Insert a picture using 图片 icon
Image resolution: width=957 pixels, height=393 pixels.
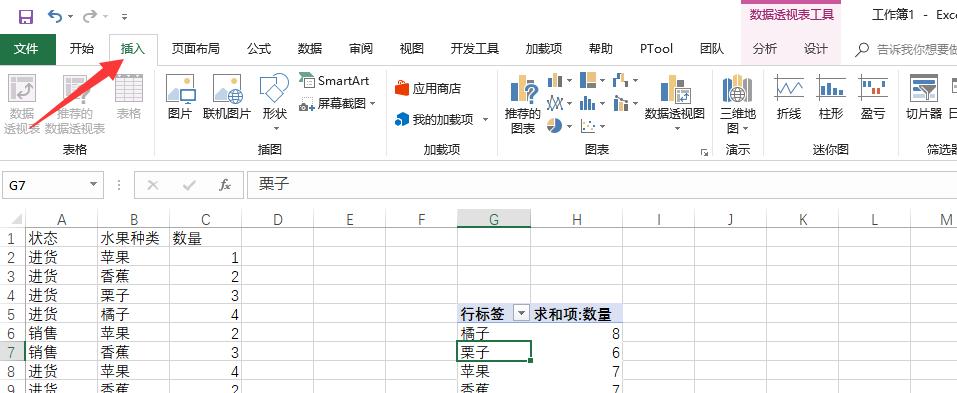[x=180, y=98]
